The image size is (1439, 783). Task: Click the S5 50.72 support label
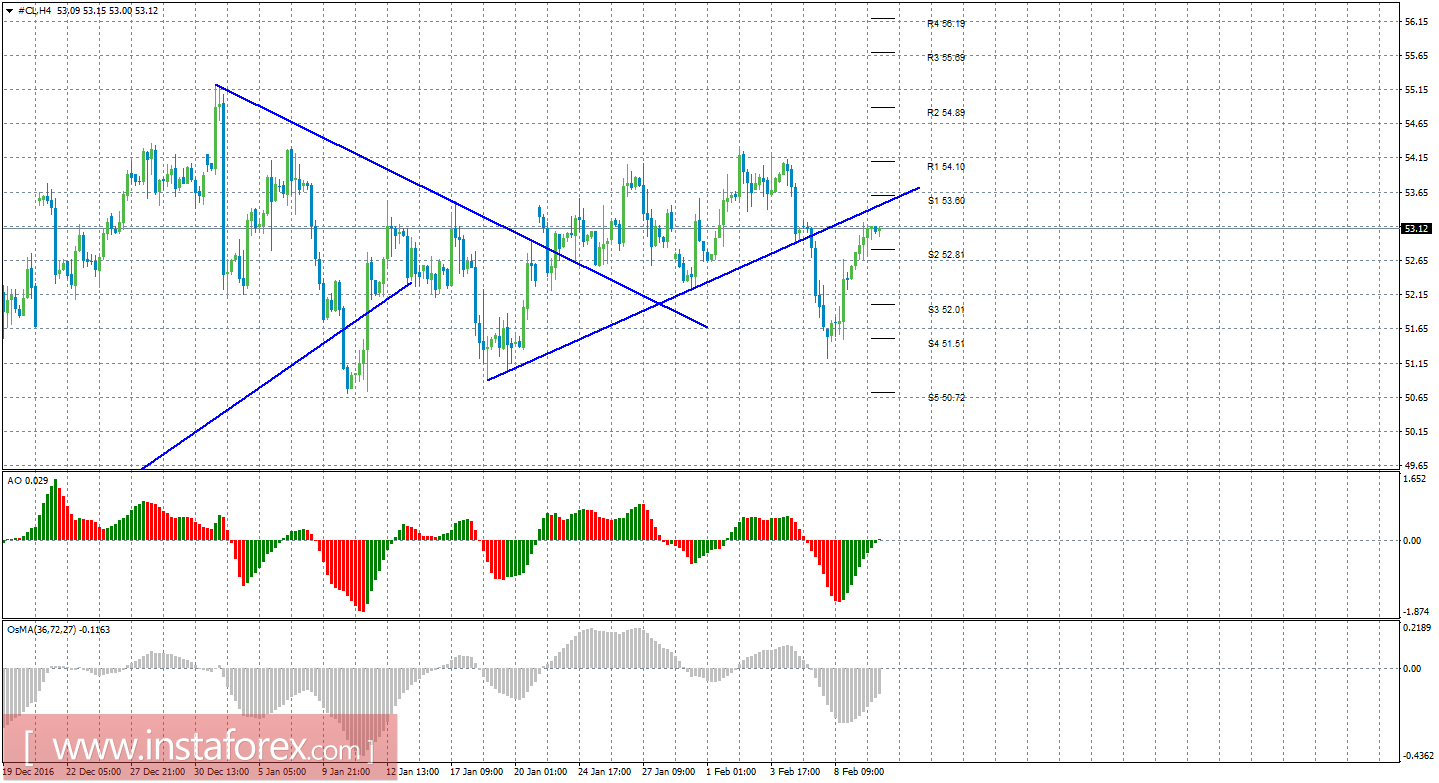click(x=945, y=398)
